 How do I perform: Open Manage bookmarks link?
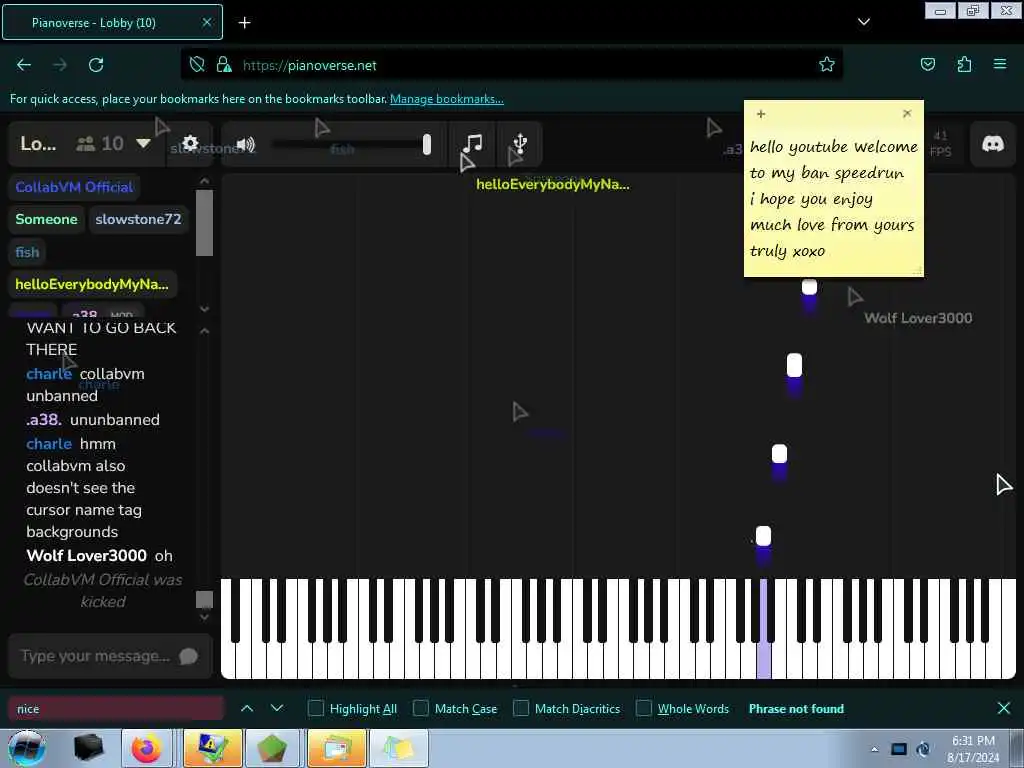click(x=447, y=99)
